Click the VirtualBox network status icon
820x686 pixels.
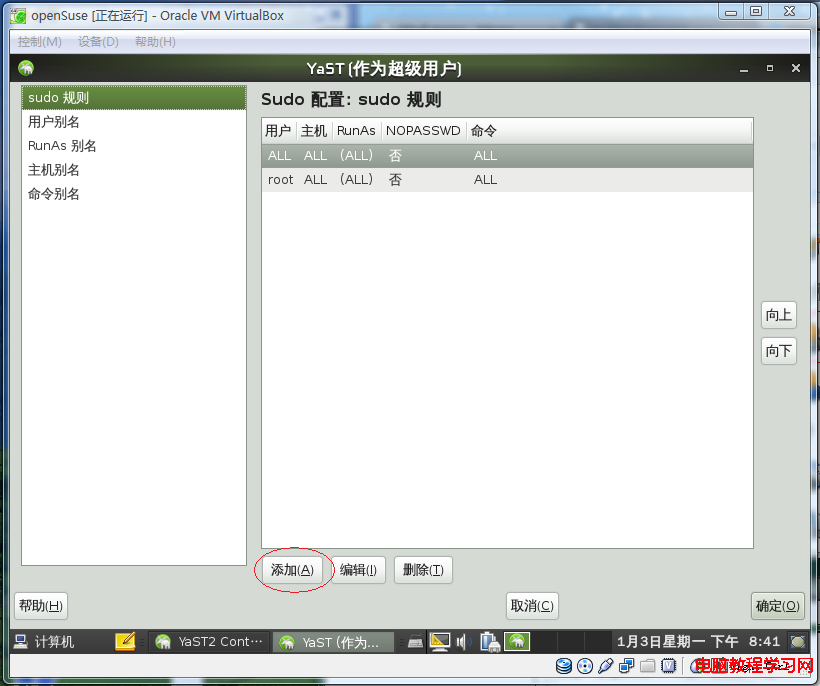(627, 666)
